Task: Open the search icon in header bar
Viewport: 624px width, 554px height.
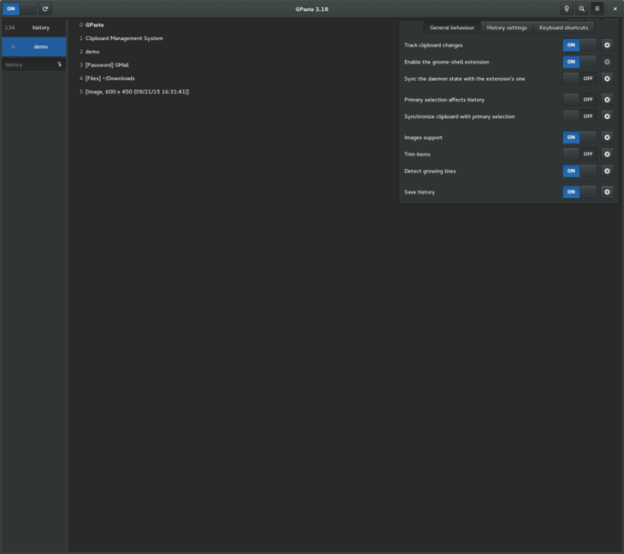Action: click(x=581, y=8)
